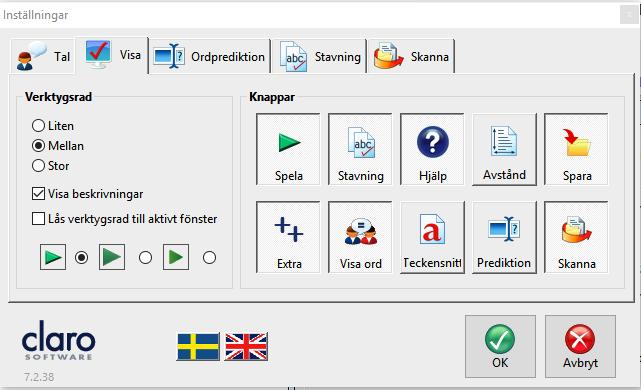641x390 pixels.
Task: Switch language to English UK flag
Action: click(x=246, y=347)
